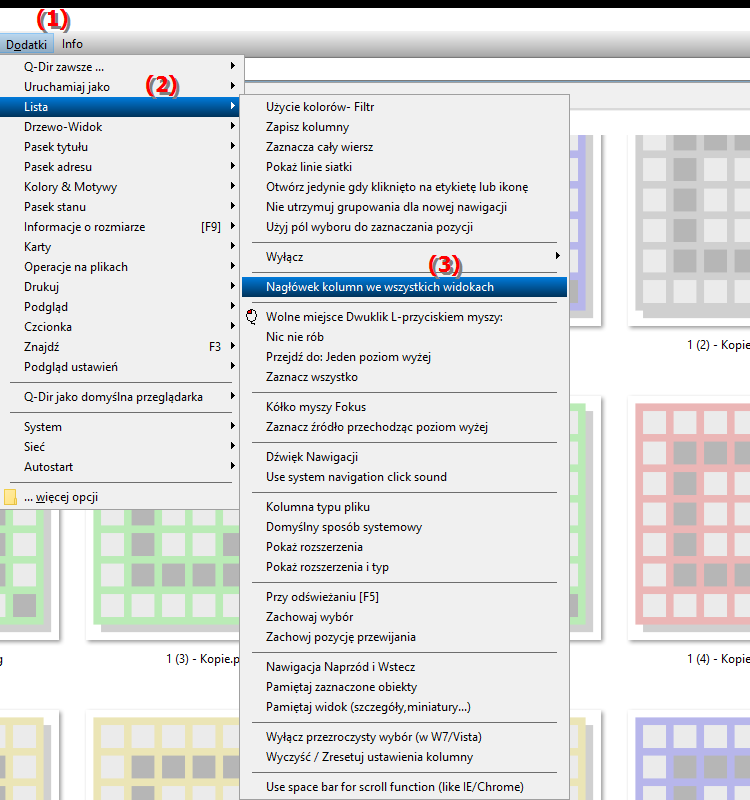The height and width of the screenshot is (800, 750).
Task: Toggle Otwórz jedynie gdy kliknięto na etykietę
Action: [x=404, y=187]
